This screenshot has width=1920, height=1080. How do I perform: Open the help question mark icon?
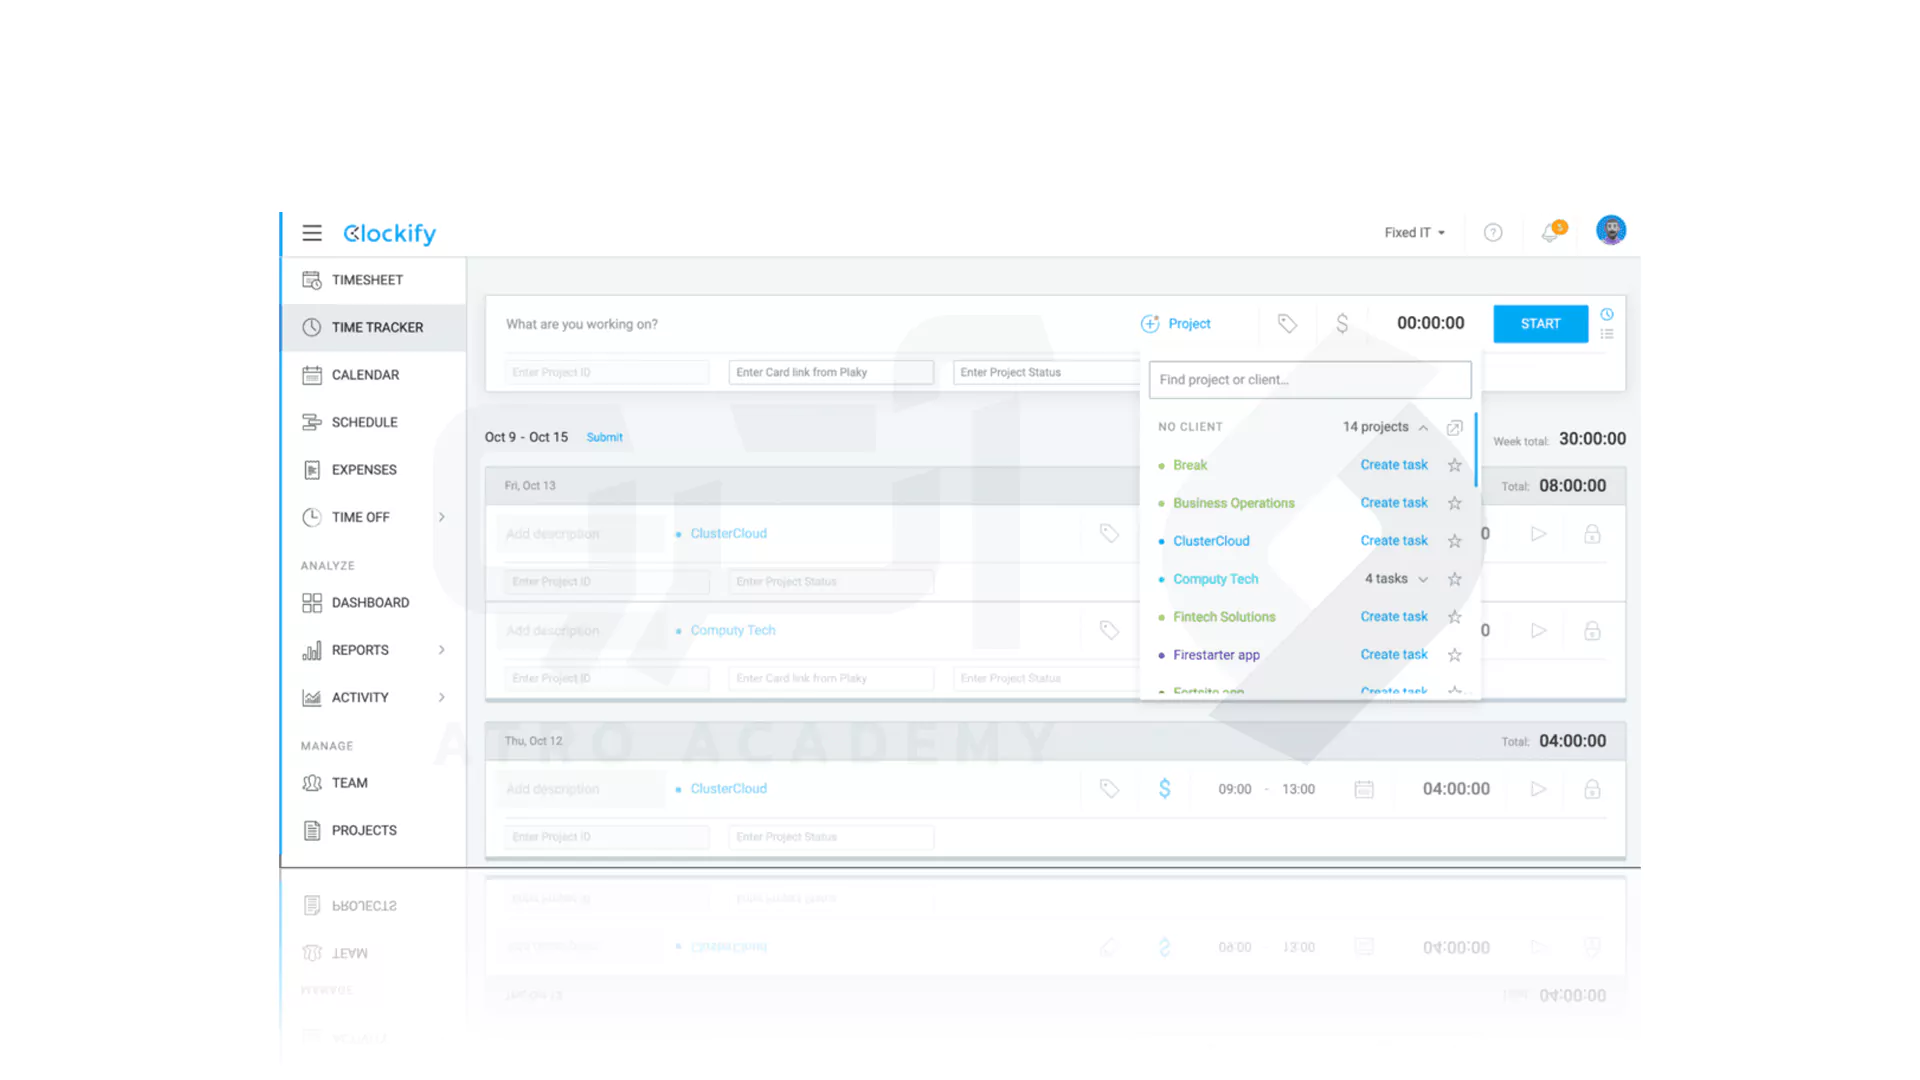(x=1493, y=232)
